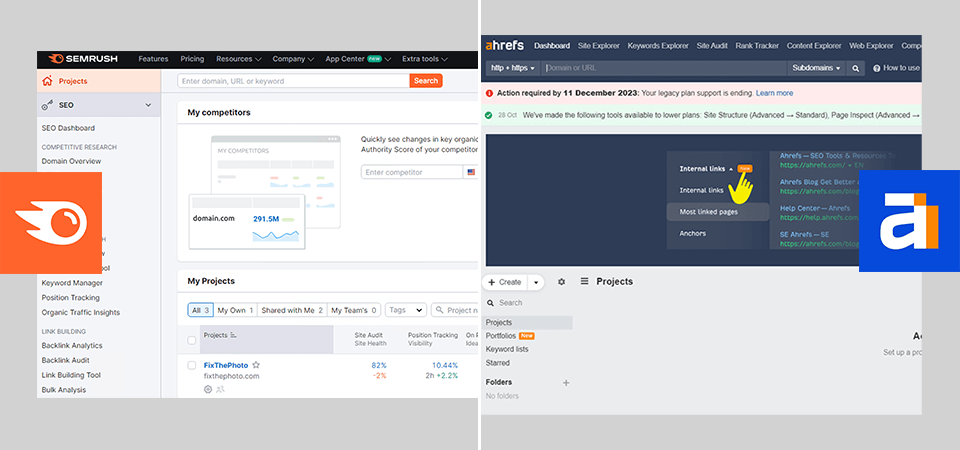Expand the Company menu in Semrush
This screenshot has height=450, width=960.
[293, 59]
